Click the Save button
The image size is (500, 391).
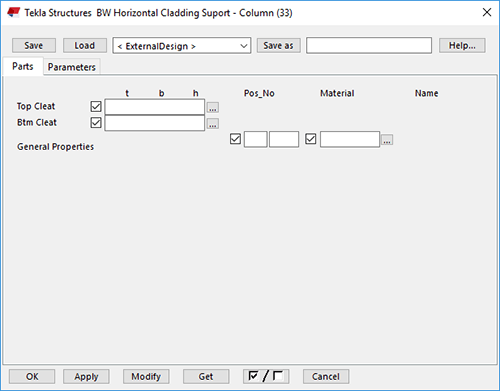click(34, 45)
